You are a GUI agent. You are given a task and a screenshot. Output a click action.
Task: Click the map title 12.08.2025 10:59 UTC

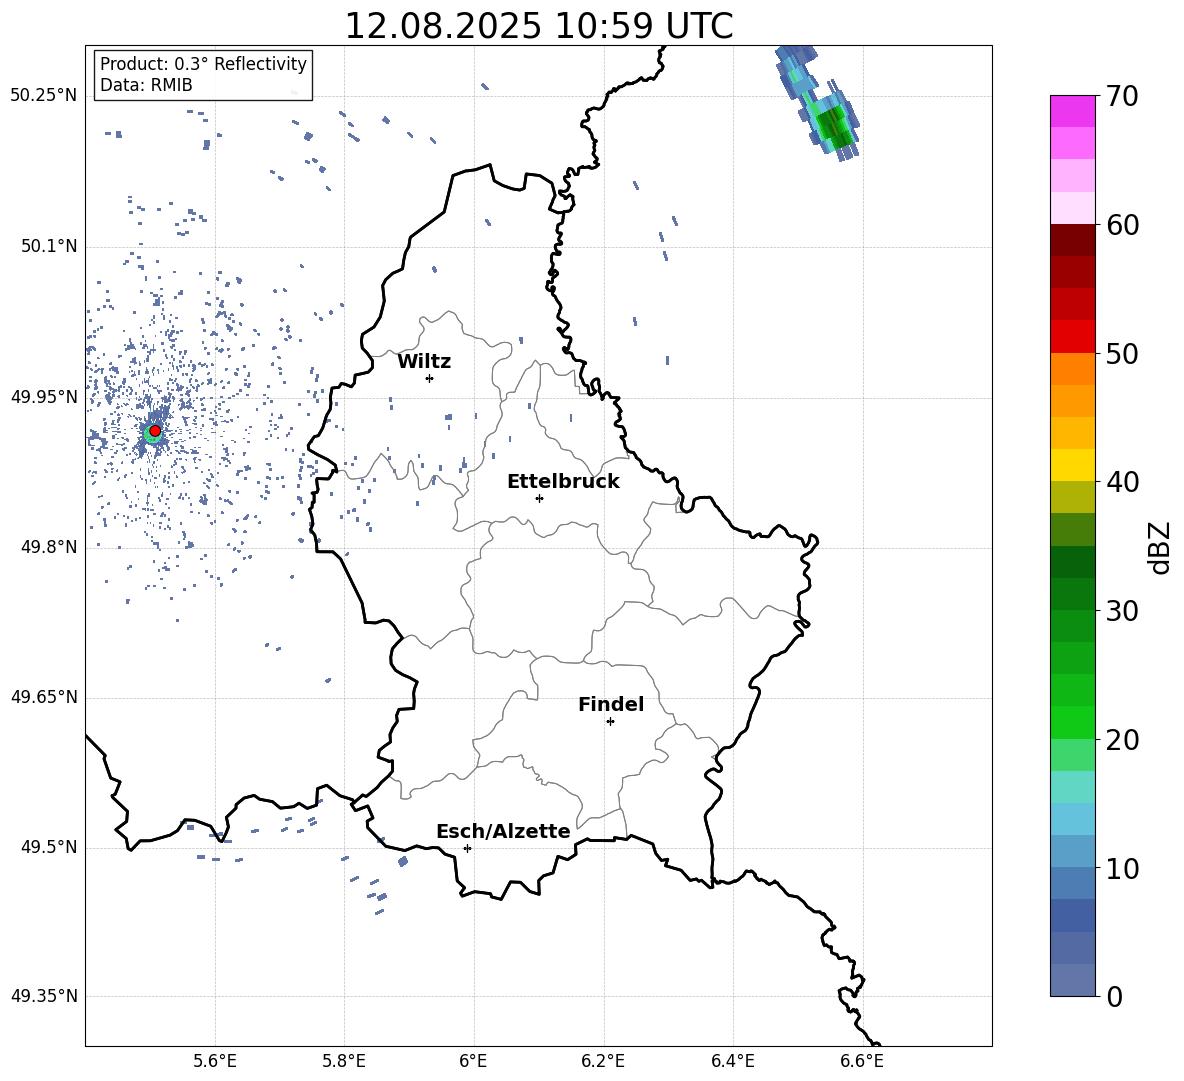point(538,26)
